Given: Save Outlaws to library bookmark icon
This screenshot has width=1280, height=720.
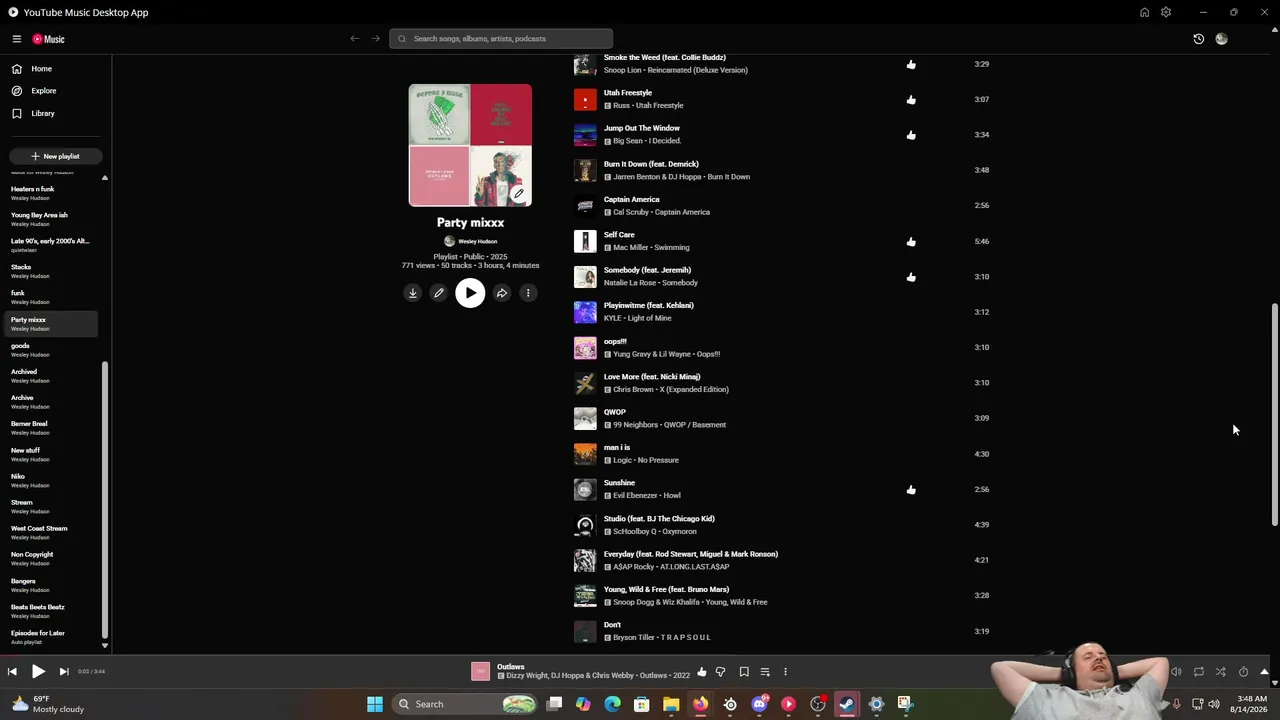Looking at the screenshot, I should (x=744, y=672).
